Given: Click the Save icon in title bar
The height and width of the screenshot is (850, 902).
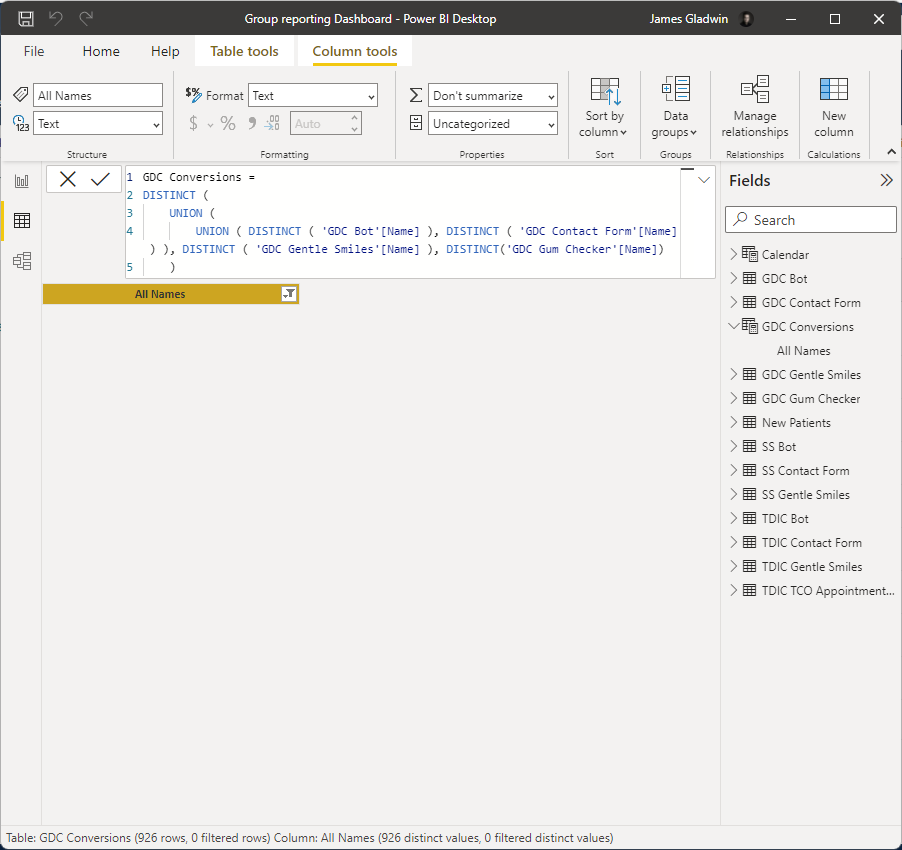Looking at the screenshot, I should click(26, 19).
